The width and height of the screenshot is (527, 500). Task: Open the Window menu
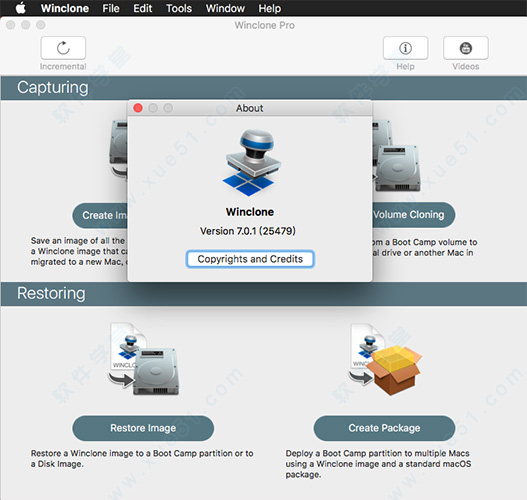(225, 8)
